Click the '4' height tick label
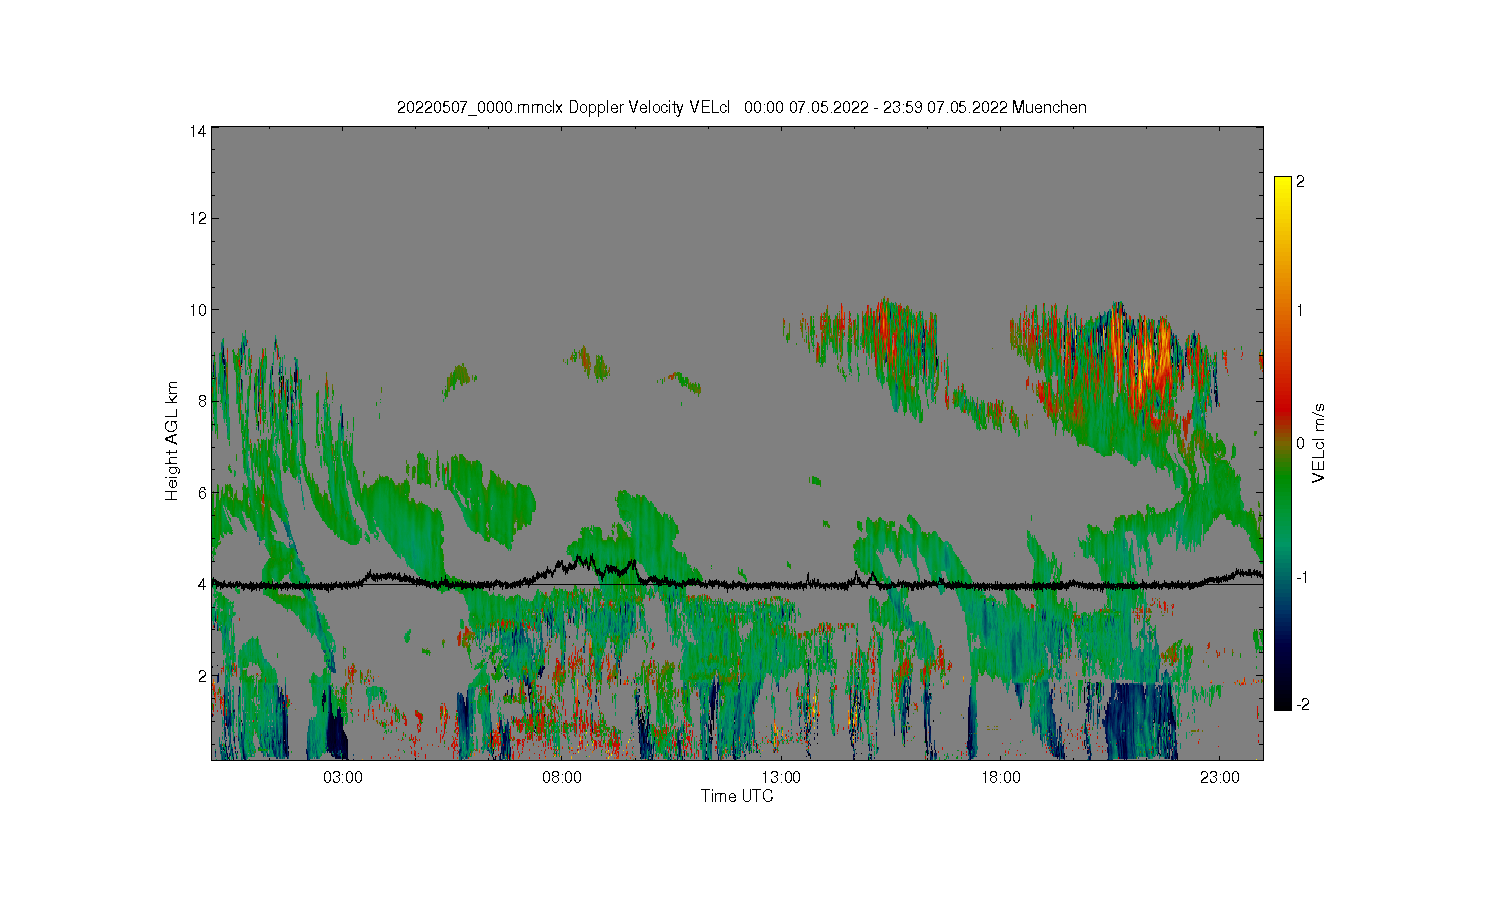The height and width of the screenshot is (900, 1500). [x=202, y=584]
